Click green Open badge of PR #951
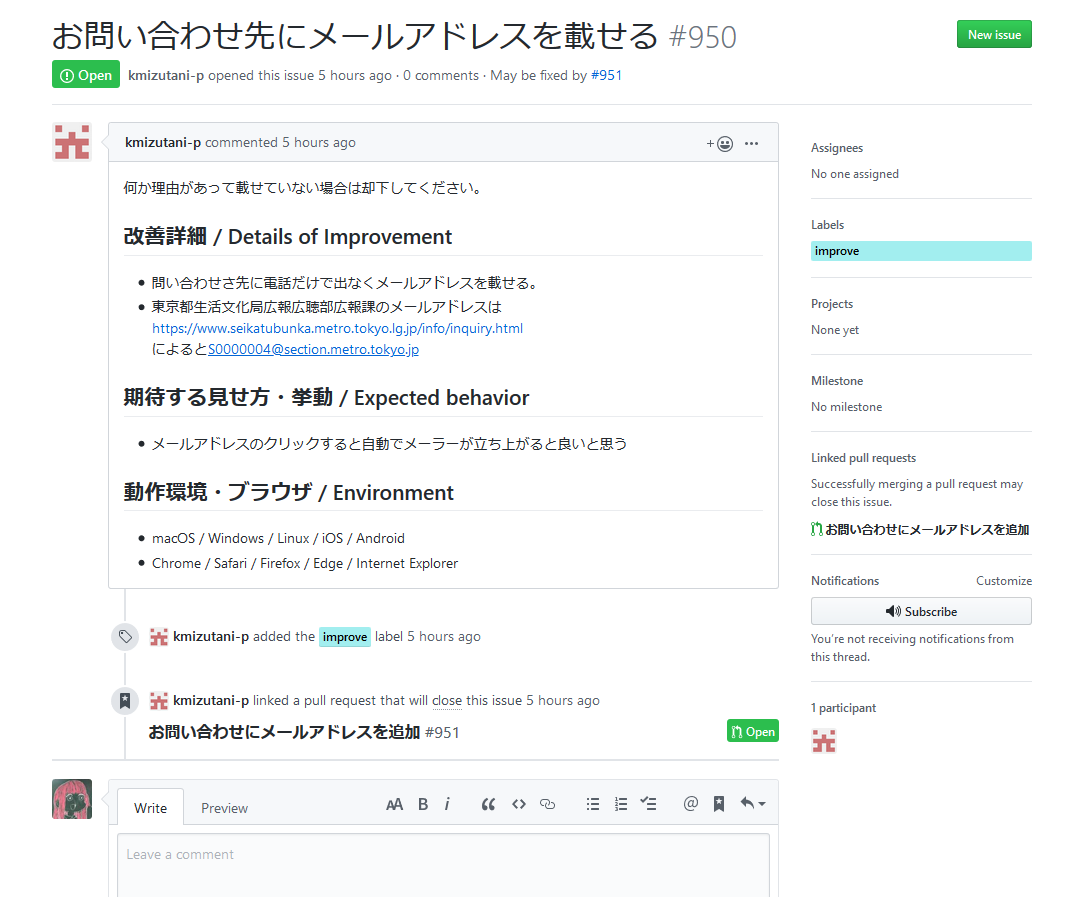 pyautogui.click(x=753, y=731)
